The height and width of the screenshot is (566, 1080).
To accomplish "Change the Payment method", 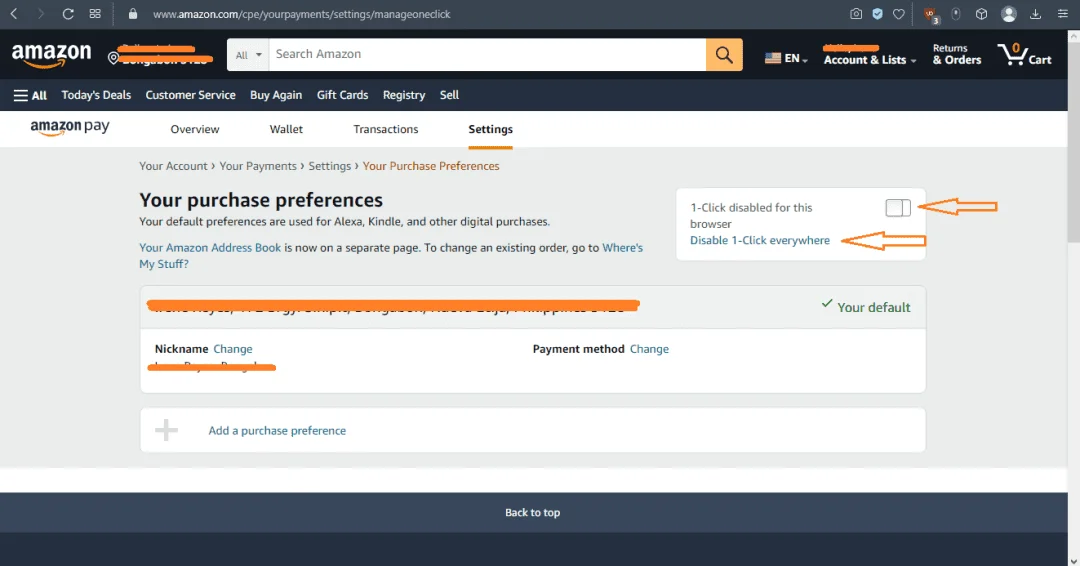I will coord(649,349).
